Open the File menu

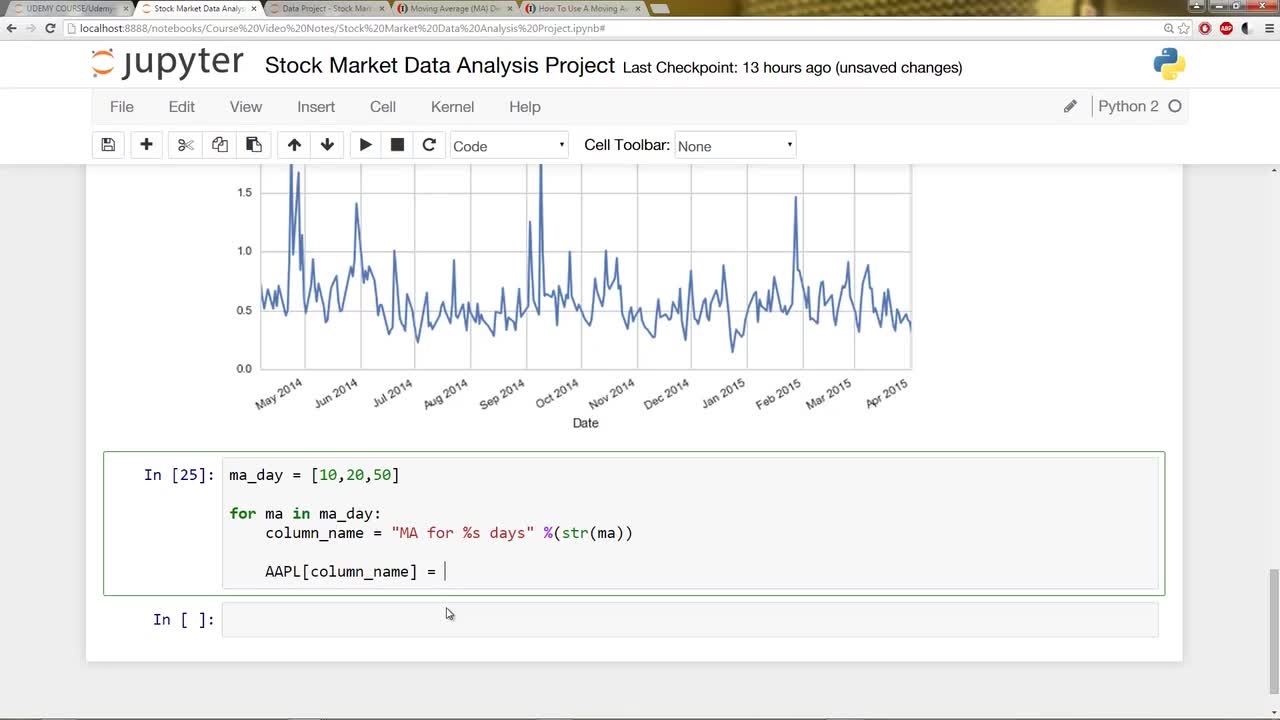tap(122, 107)
